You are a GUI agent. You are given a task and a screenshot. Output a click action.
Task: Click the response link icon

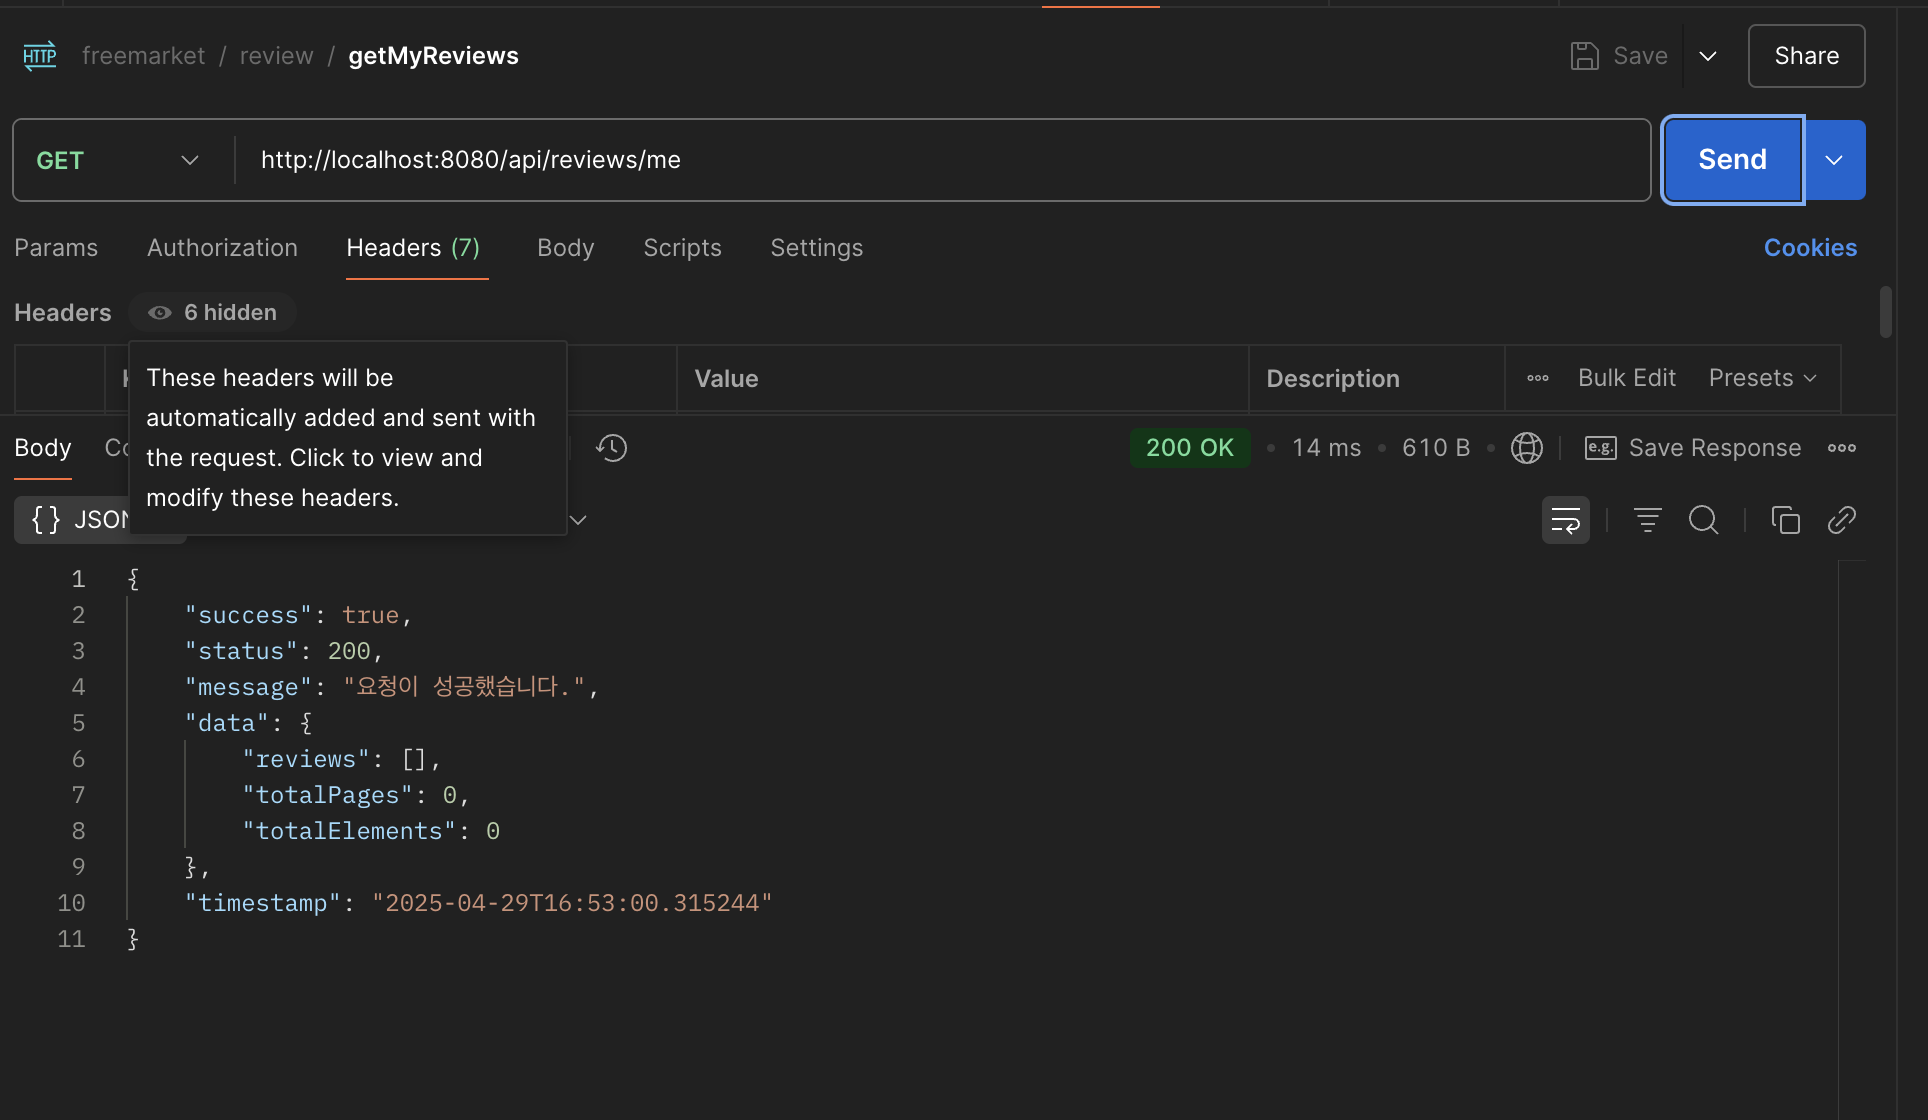click(1841, 520)
